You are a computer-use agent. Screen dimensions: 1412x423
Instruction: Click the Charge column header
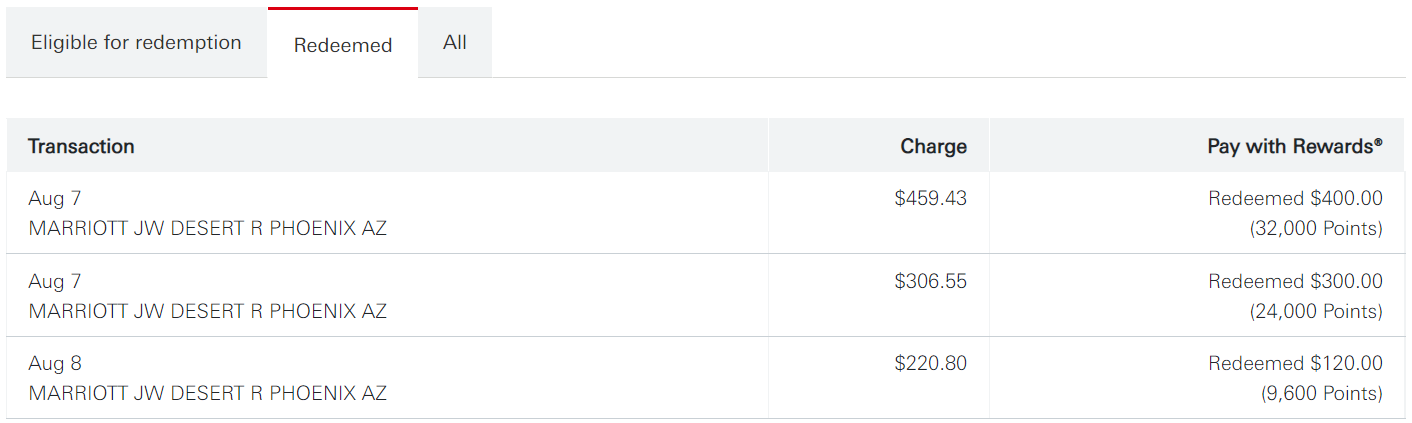click(933, 146)
